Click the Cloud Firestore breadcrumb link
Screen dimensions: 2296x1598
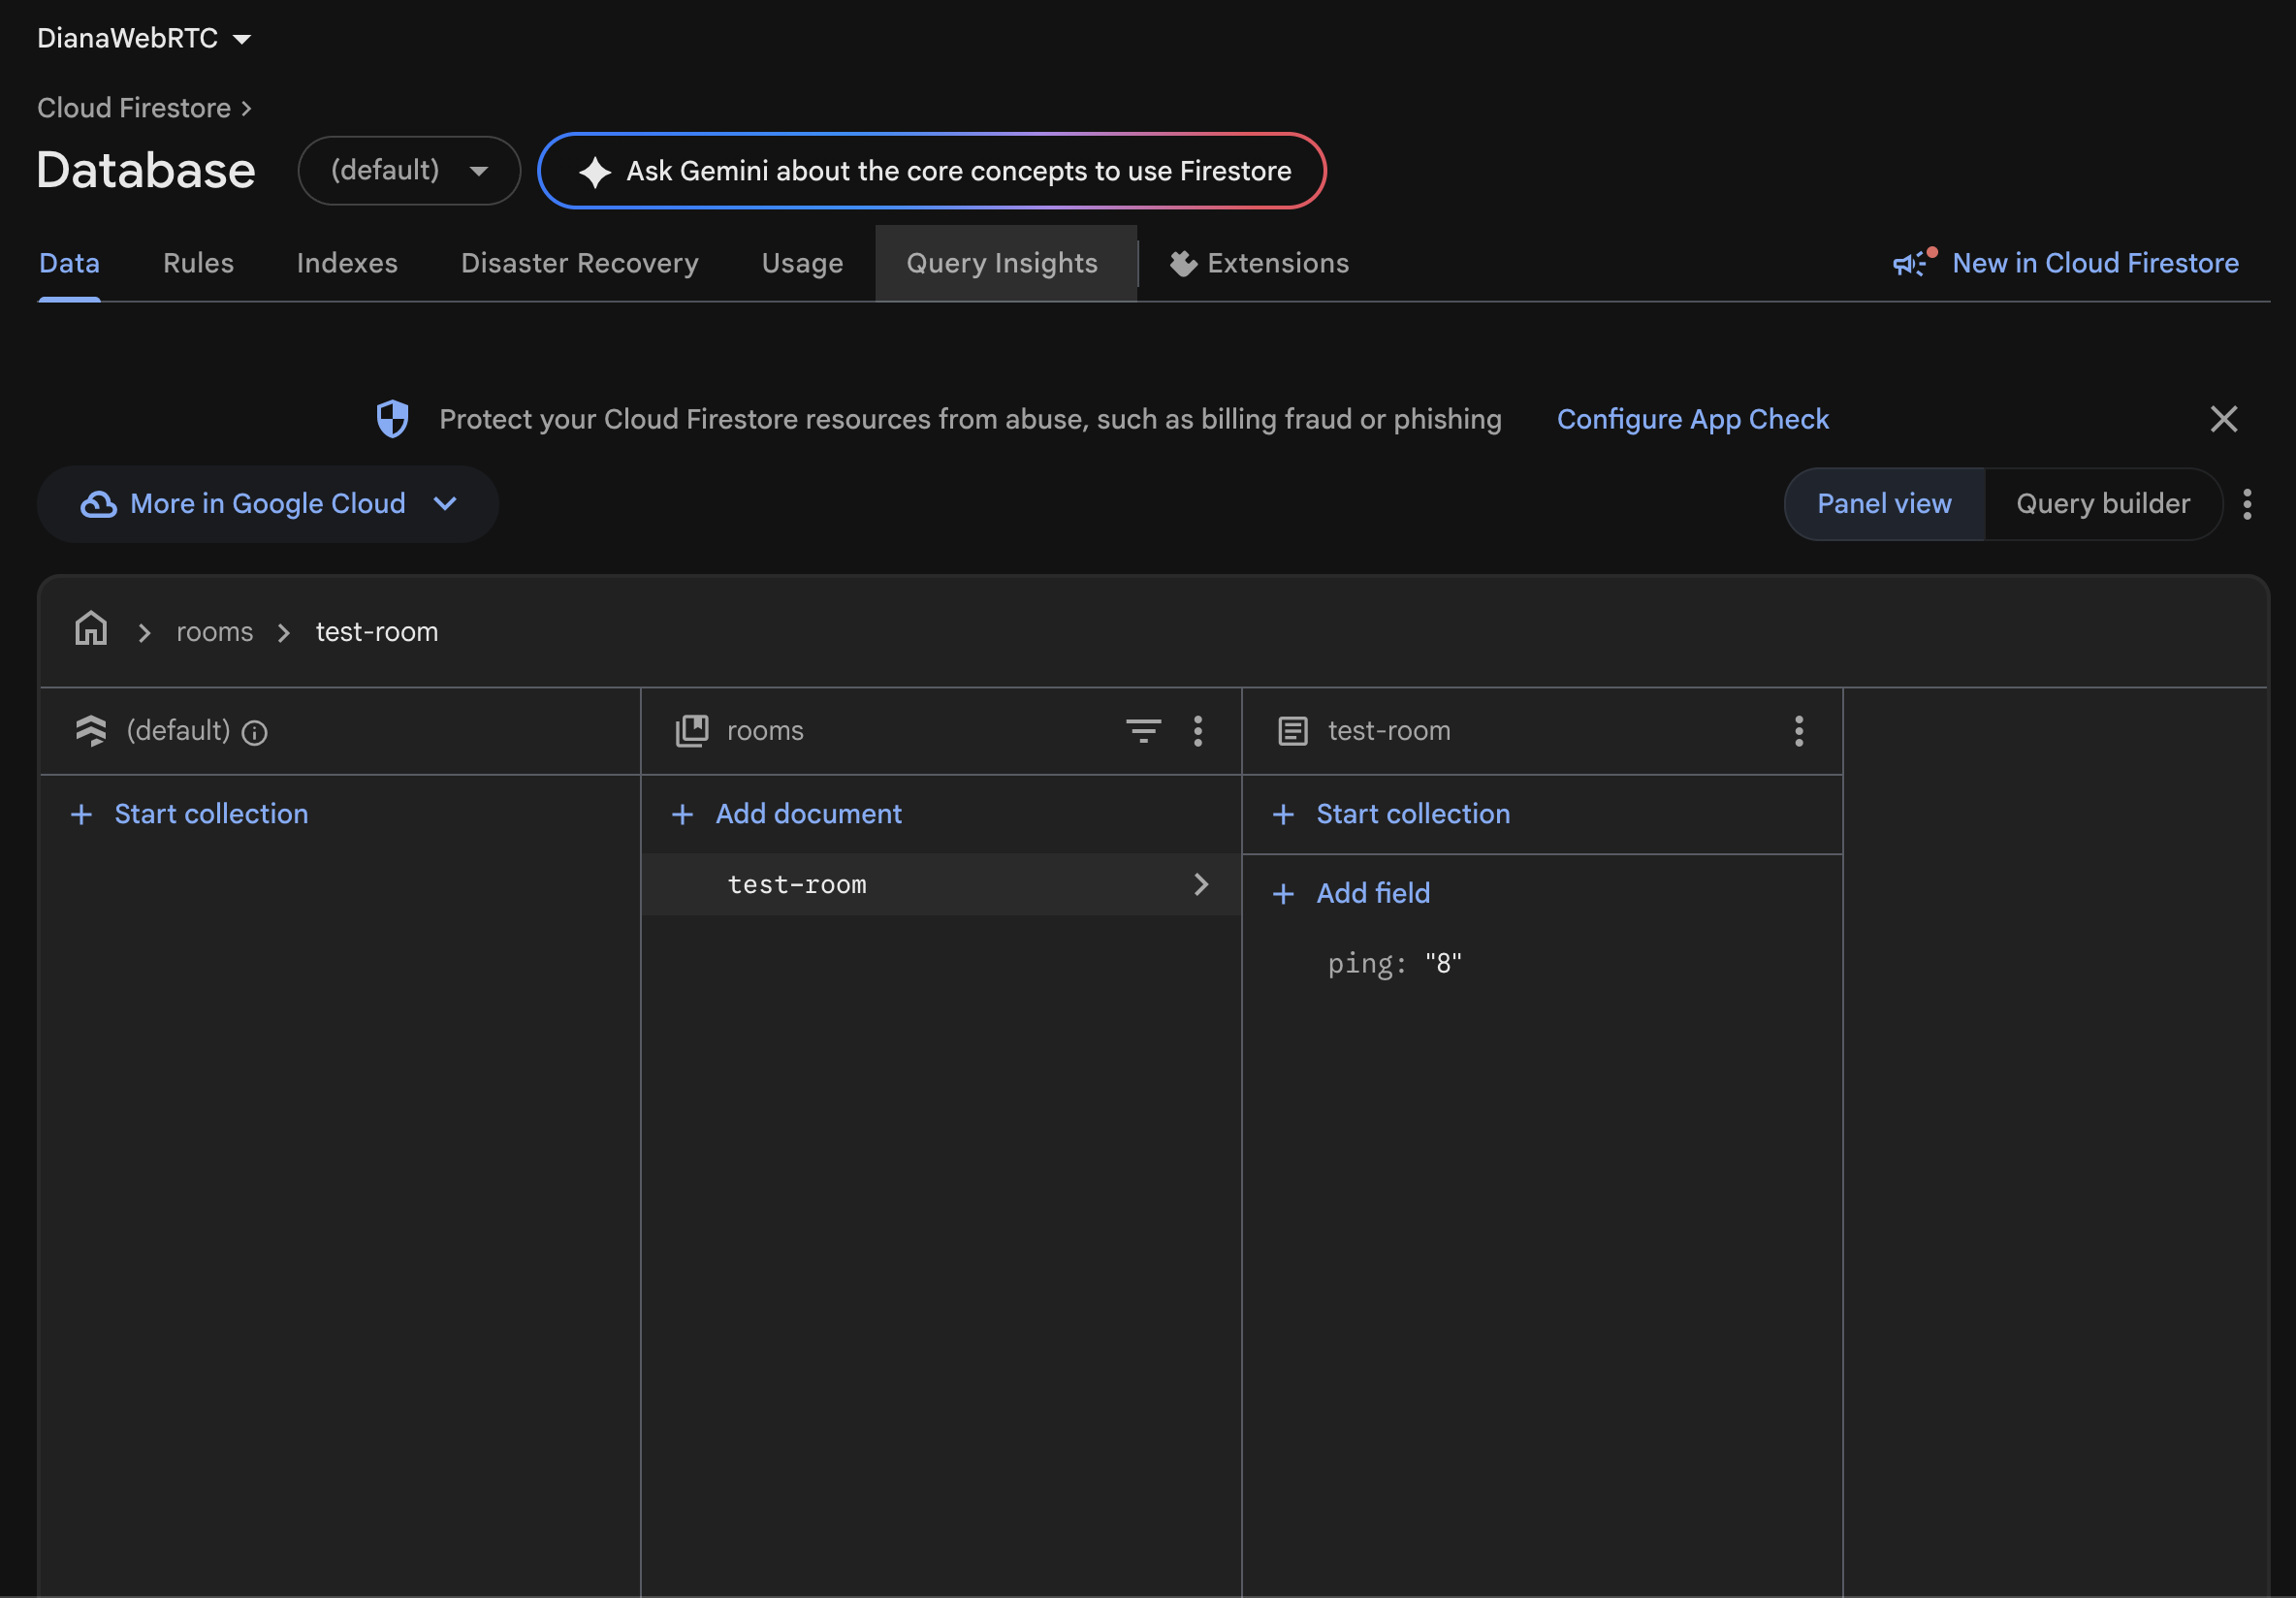point(134,108)
